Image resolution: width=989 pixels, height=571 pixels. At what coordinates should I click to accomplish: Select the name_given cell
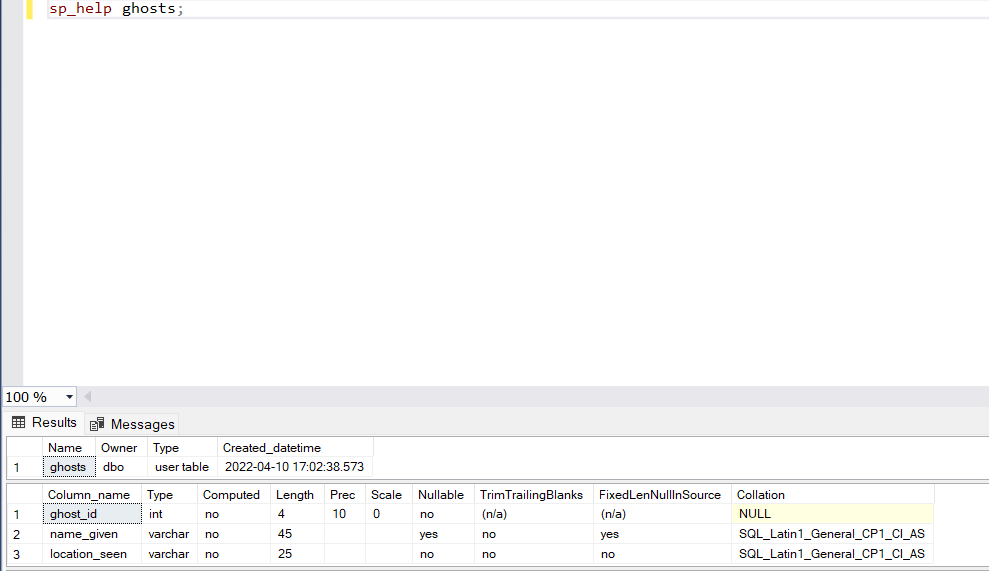click(92, 534)
